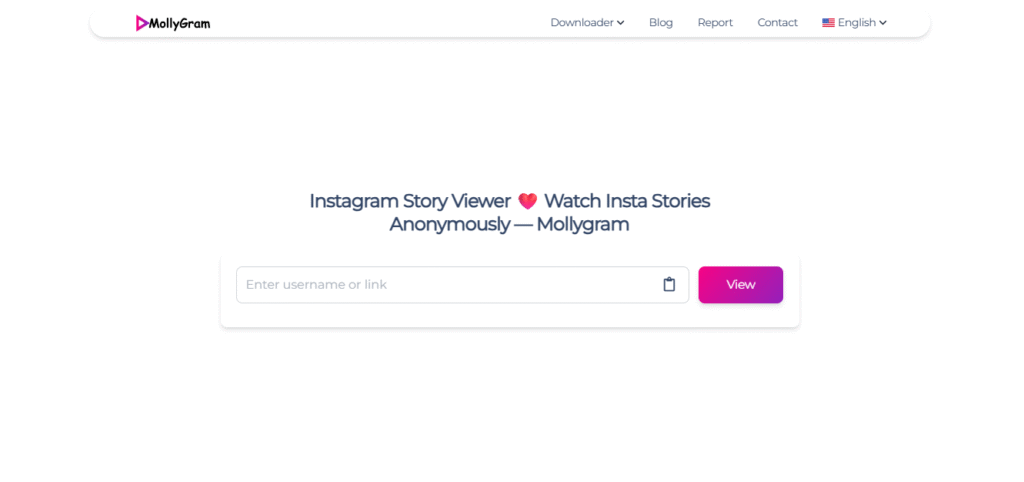Click the US flag language icon
Screen dimensions: 1024x482
(828, 23)
